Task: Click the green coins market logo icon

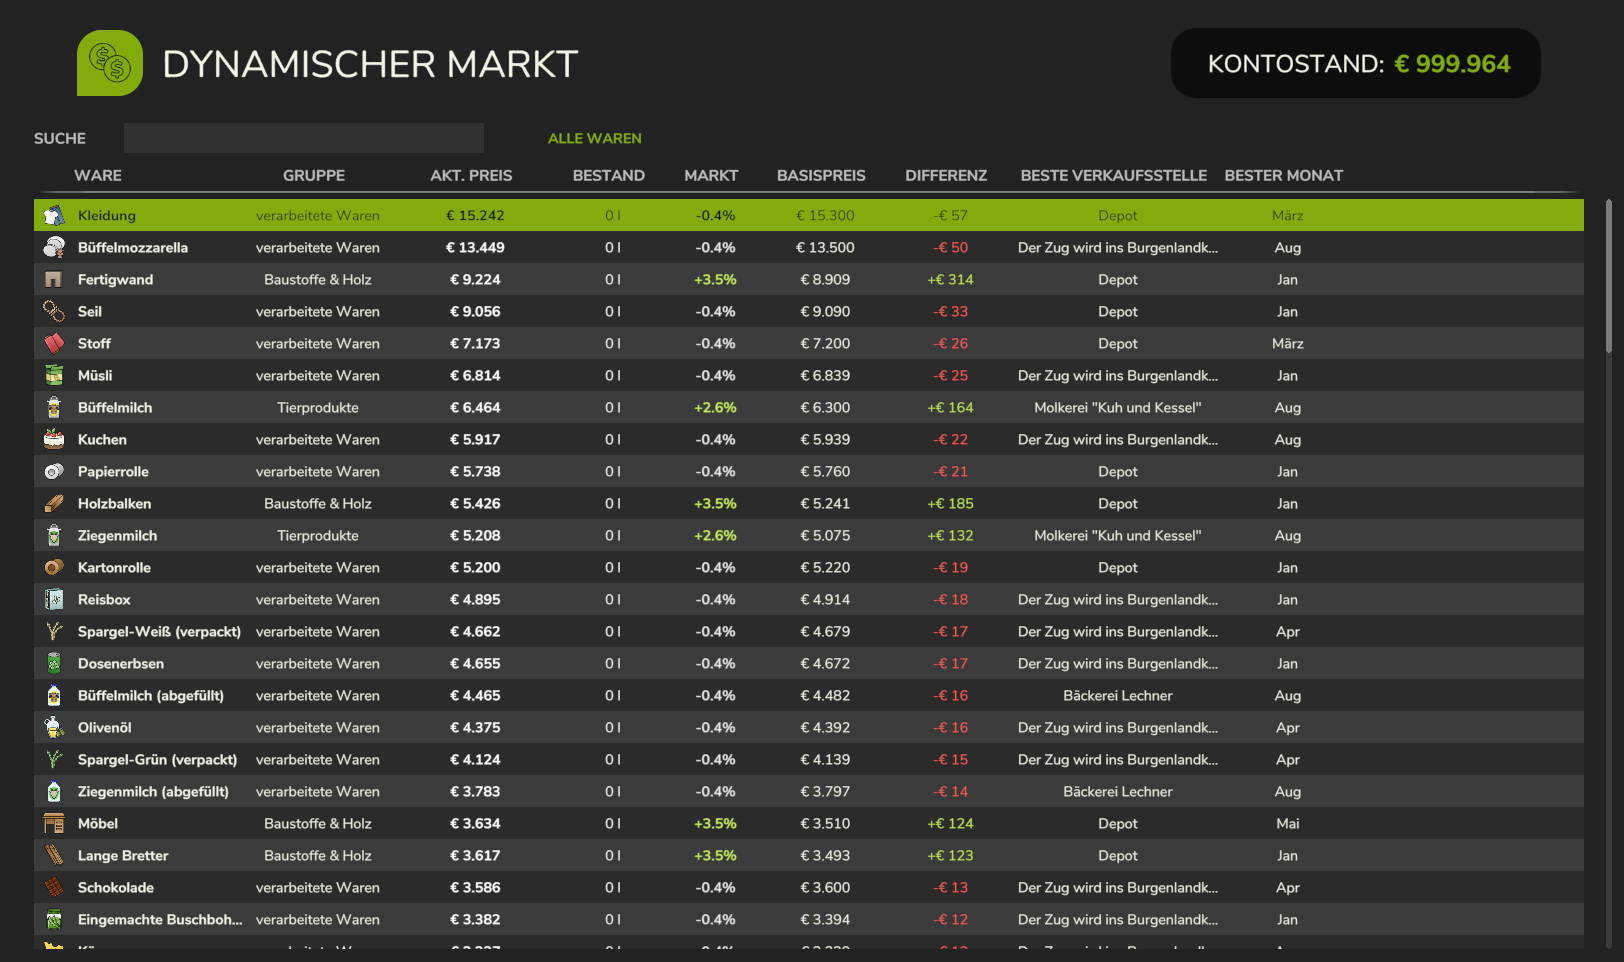Action: click(x=110, y=63)
